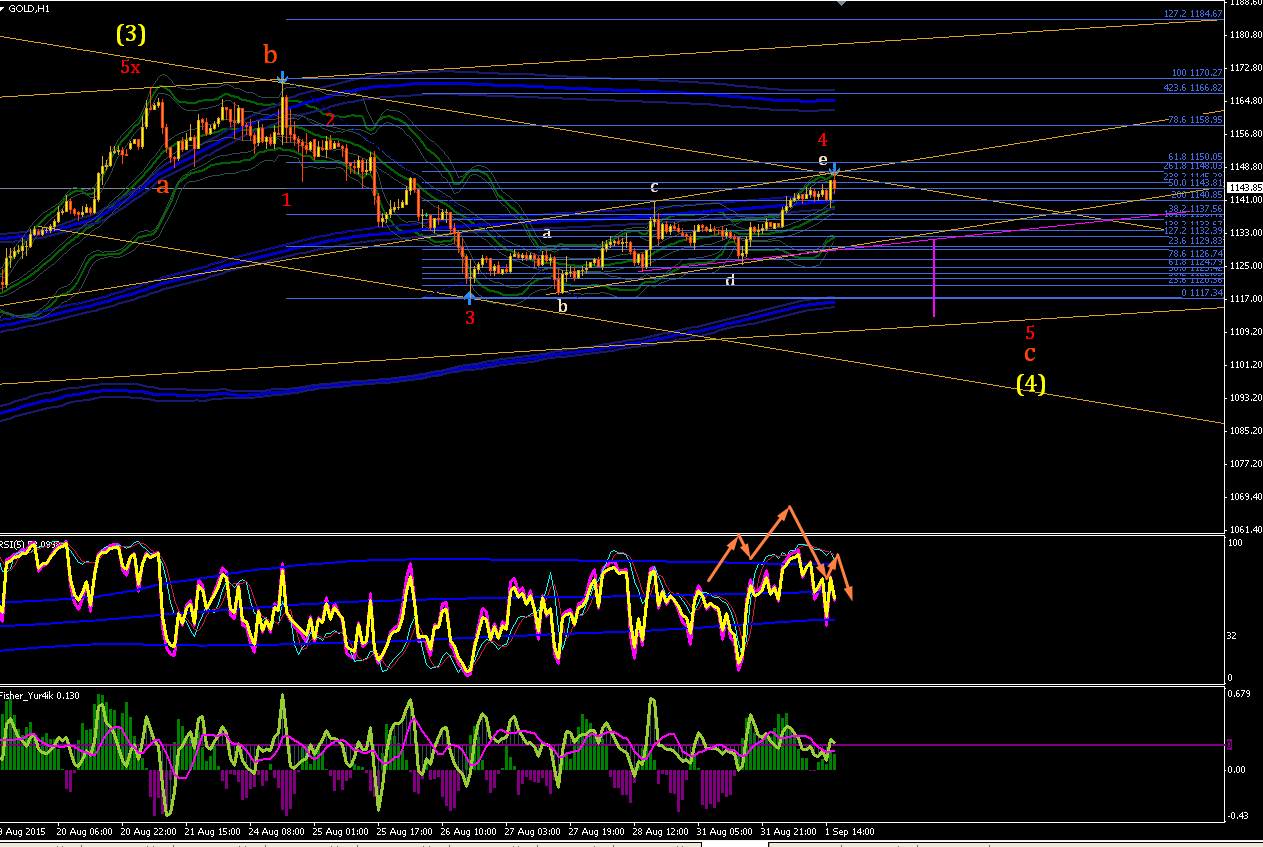Click the 1109.20 value on the price axis
This screenshot has height=847, width=1263.
coord(1245,331)
